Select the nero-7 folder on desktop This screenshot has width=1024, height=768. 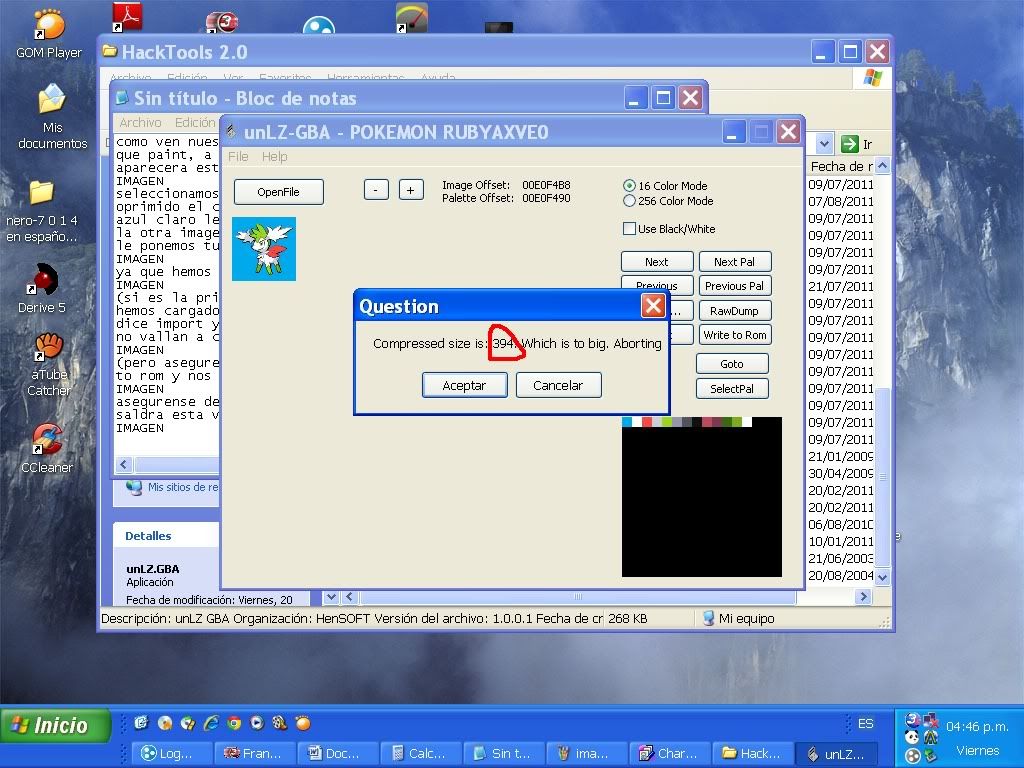tap(41, 210)
